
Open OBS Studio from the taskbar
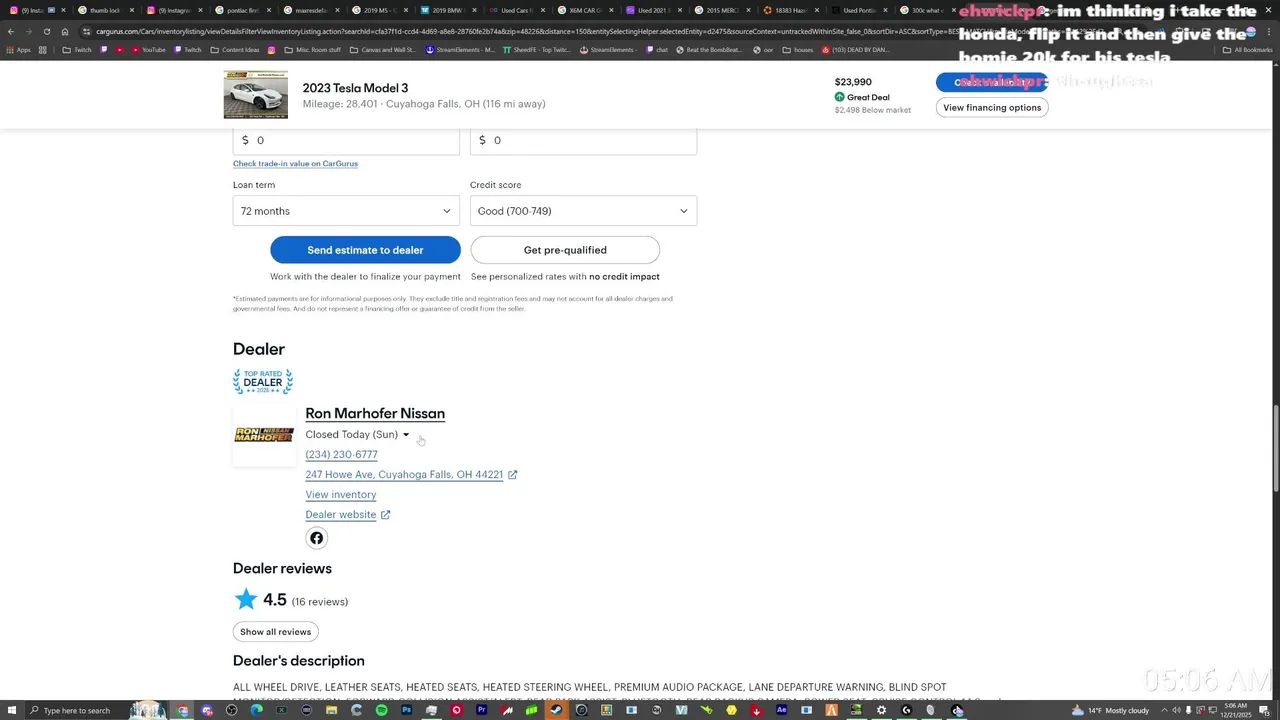(231, 710)
